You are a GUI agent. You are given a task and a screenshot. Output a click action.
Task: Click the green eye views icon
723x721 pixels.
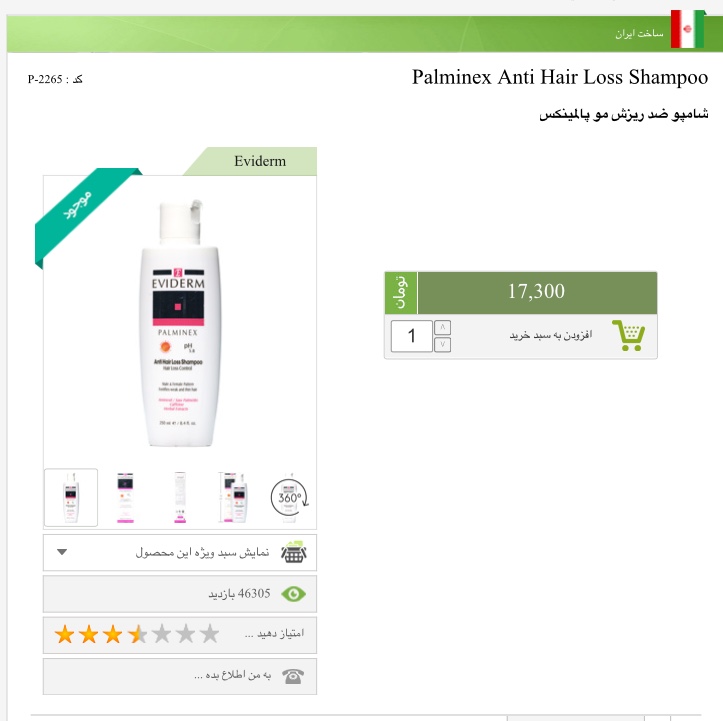pos(293,594)
